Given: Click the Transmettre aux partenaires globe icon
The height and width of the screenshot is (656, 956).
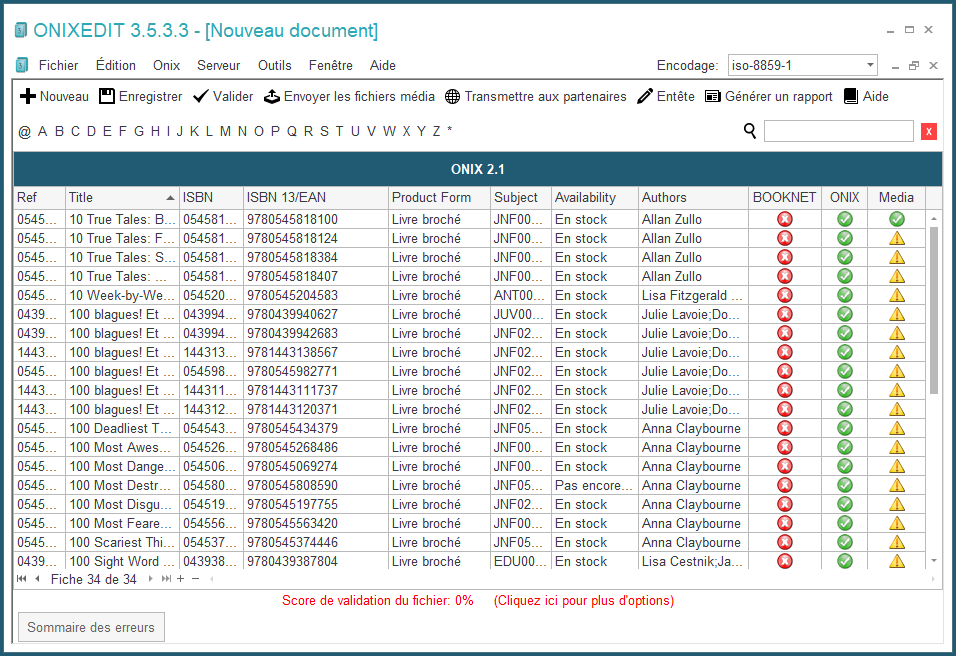Looking at the screenshot, I should click(452, 96).
